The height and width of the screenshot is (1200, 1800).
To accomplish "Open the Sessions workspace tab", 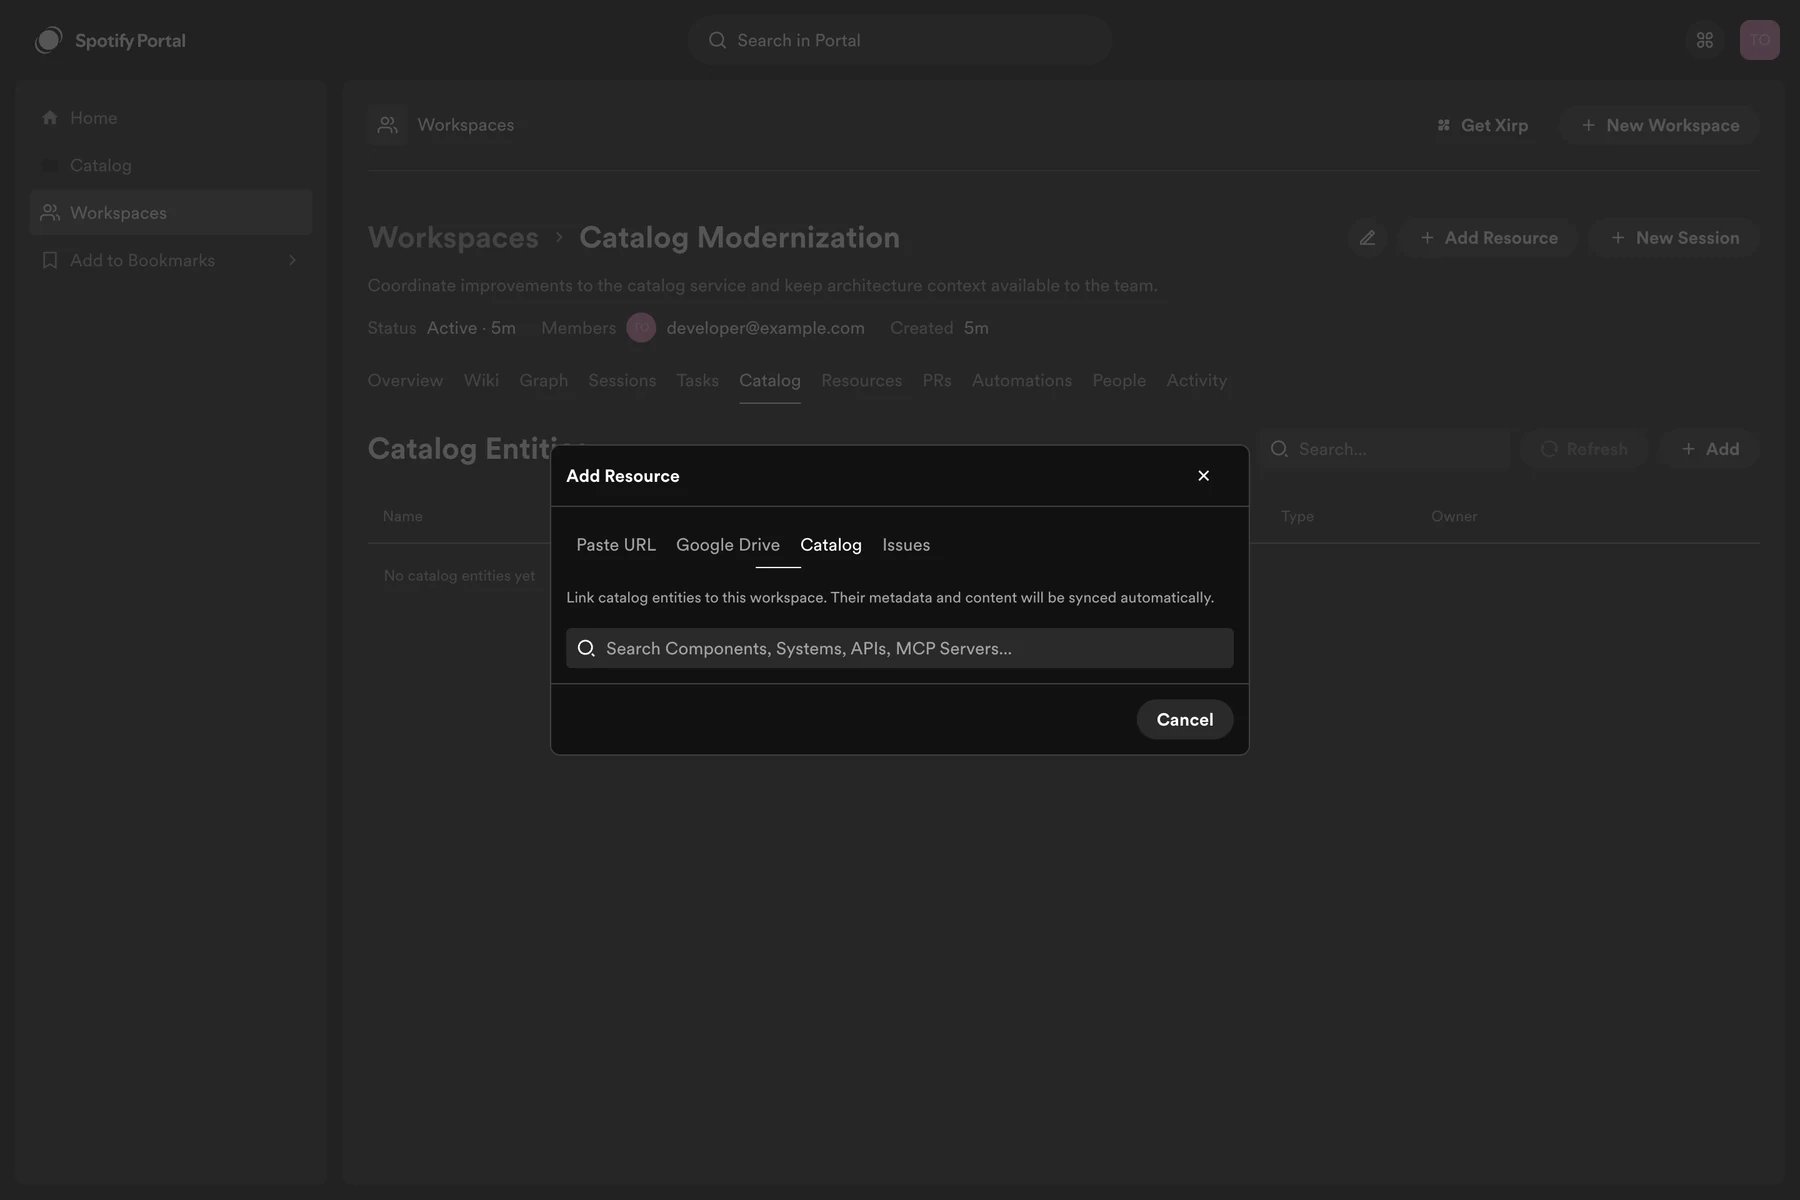I will click(x=622, y=381).
